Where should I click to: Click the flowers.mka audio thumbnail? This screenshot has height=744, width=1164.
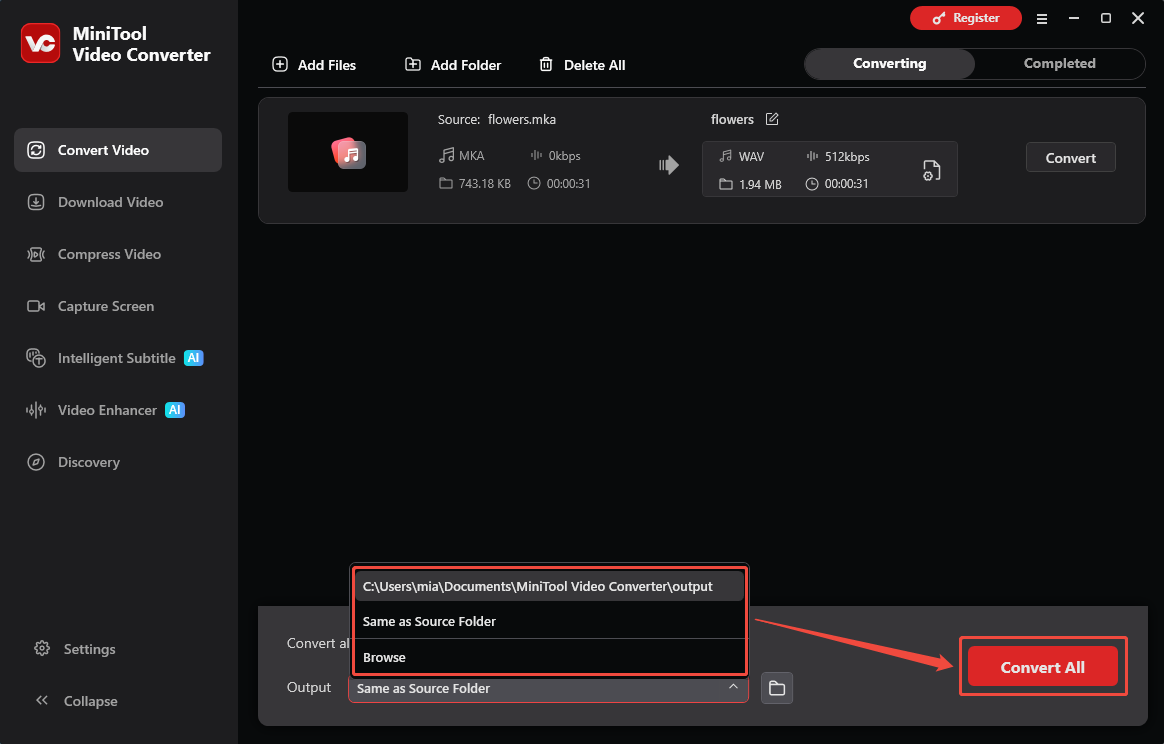click(348, 152)
